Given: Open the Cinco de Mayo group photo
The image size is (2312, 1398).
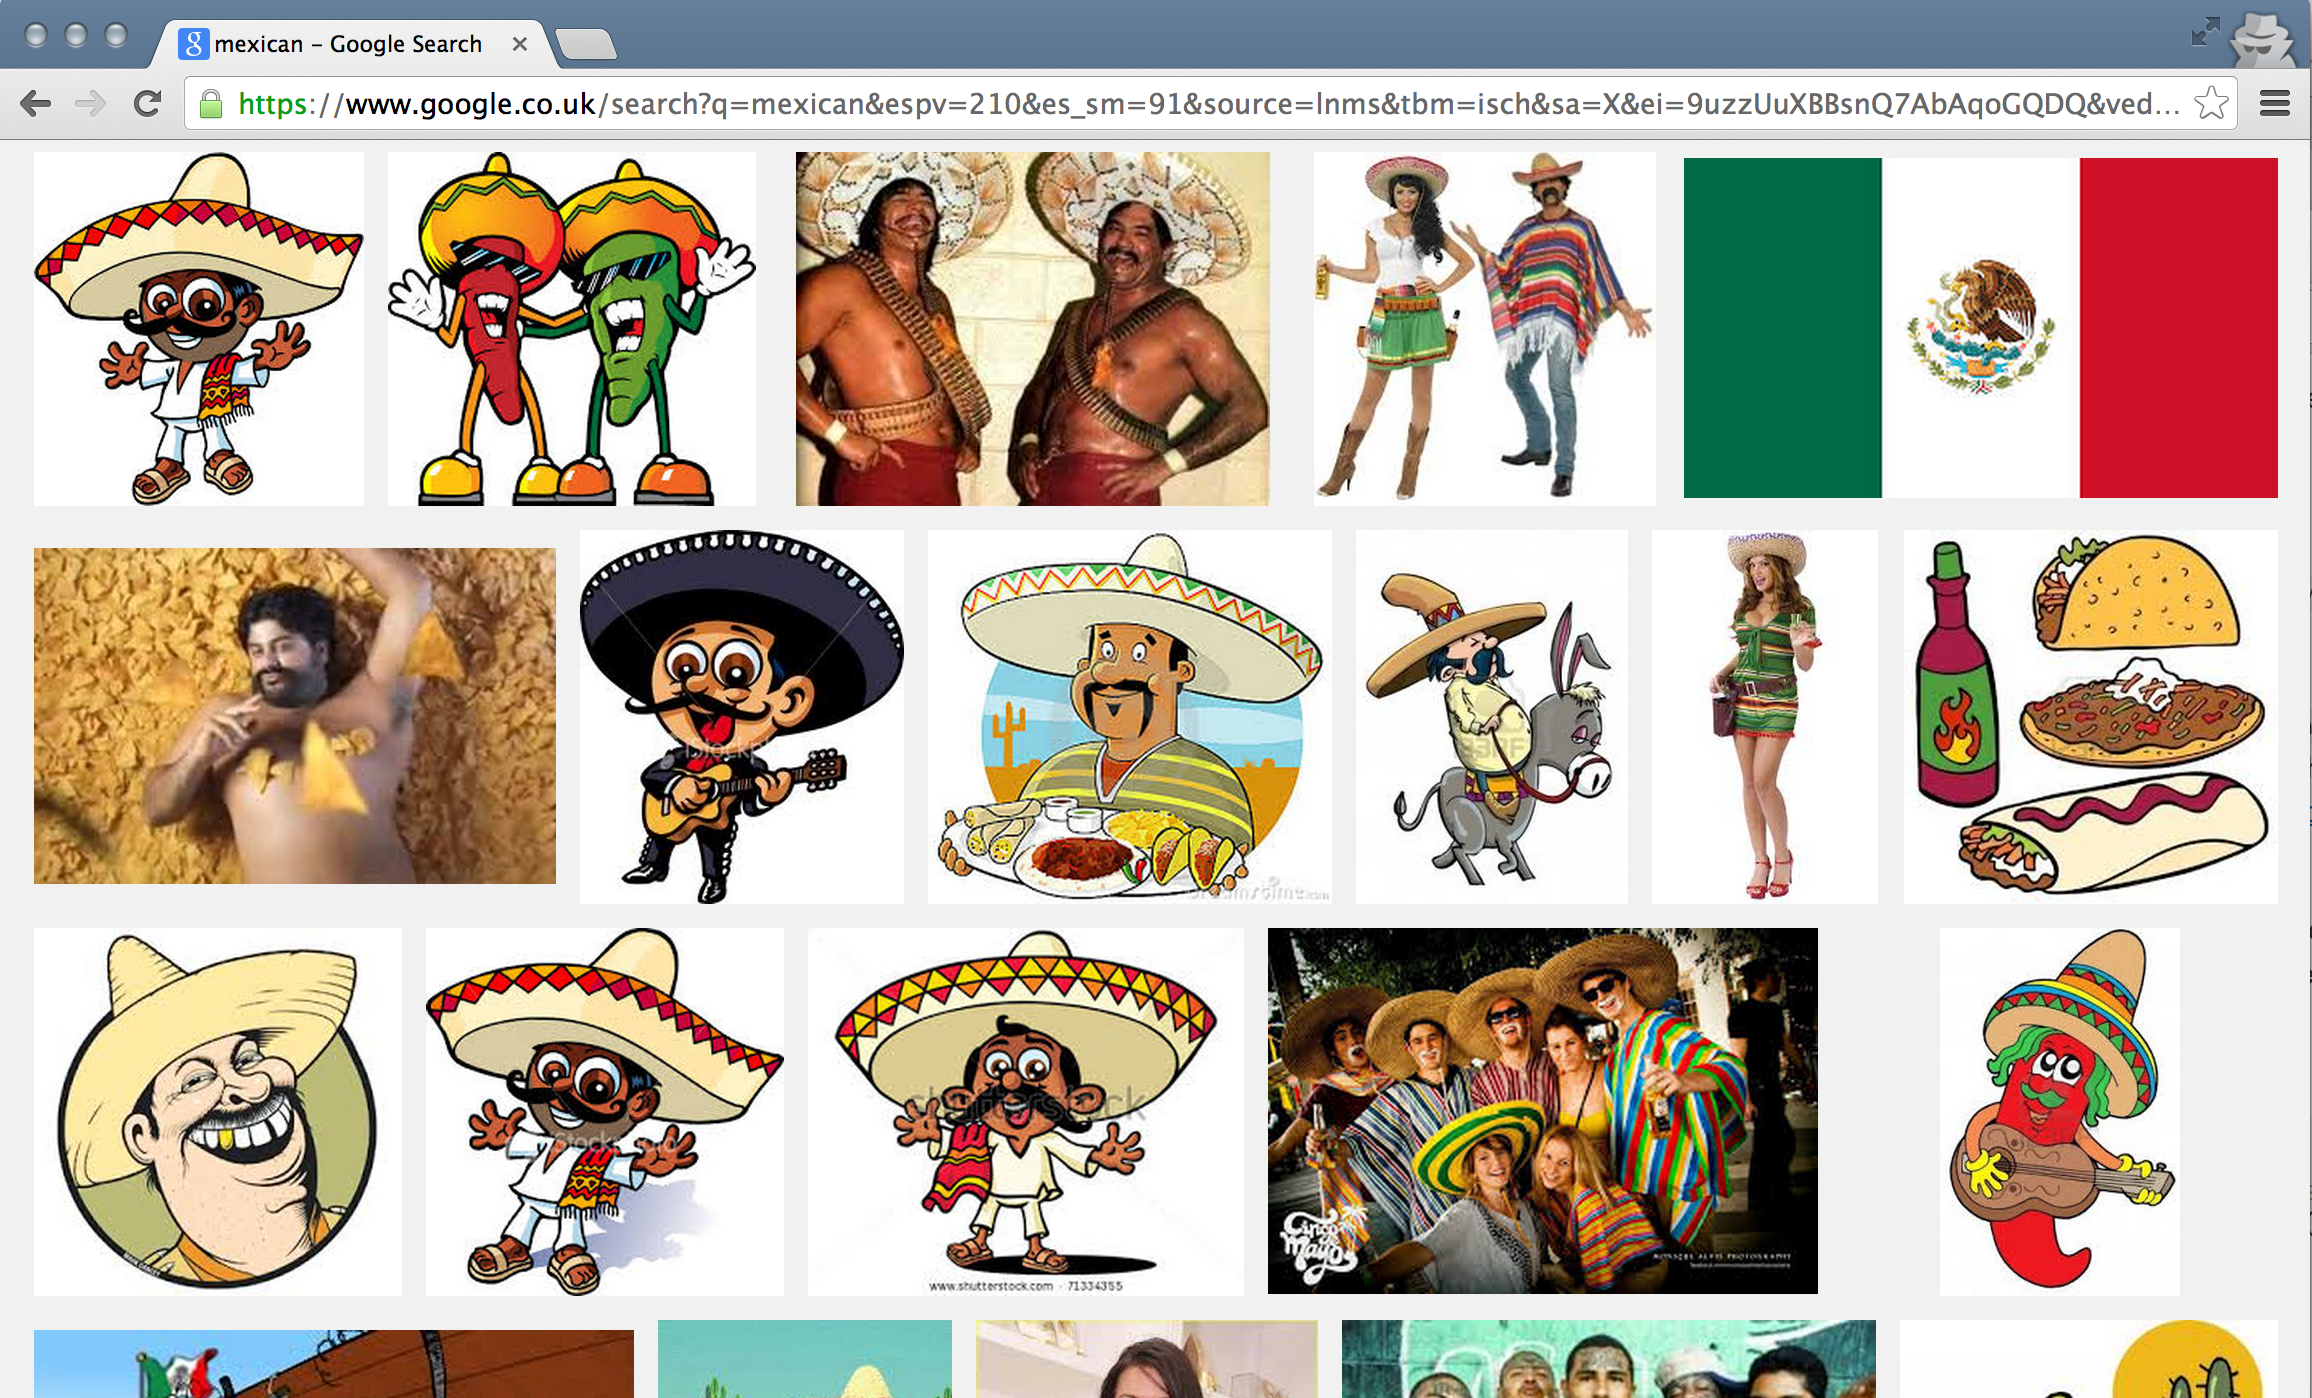Looking at the screenshot, I should (1542, 1110).
